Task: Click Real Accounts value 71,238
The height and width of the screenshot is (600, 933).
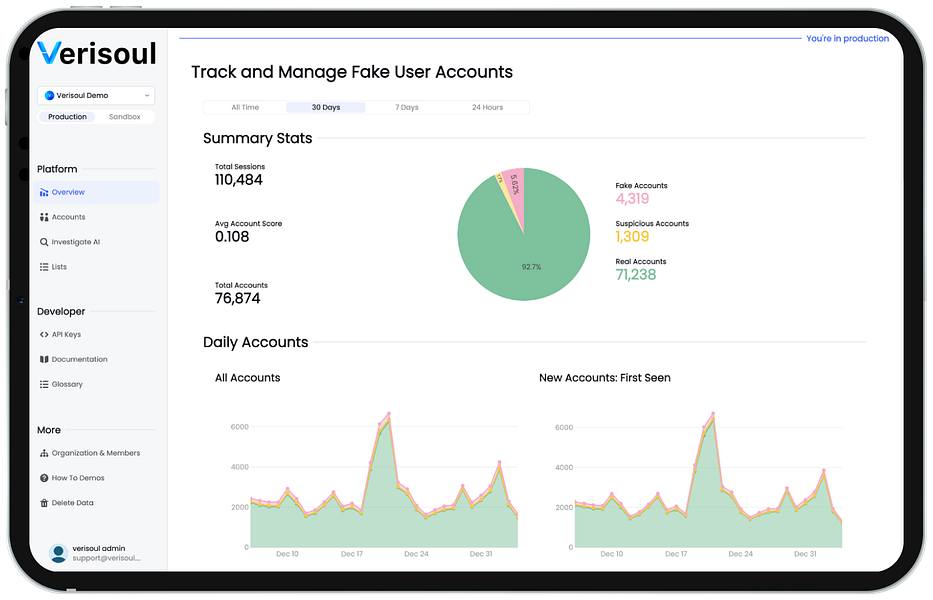Action: click(x=636, y=275)
